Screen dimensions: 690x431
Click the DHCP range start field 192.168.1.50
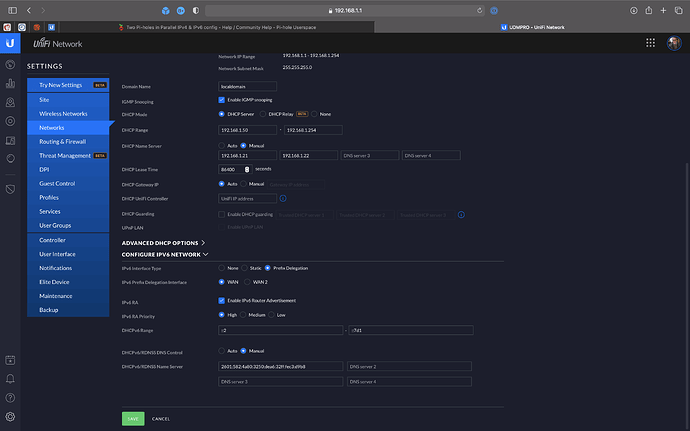coord(247,130)
